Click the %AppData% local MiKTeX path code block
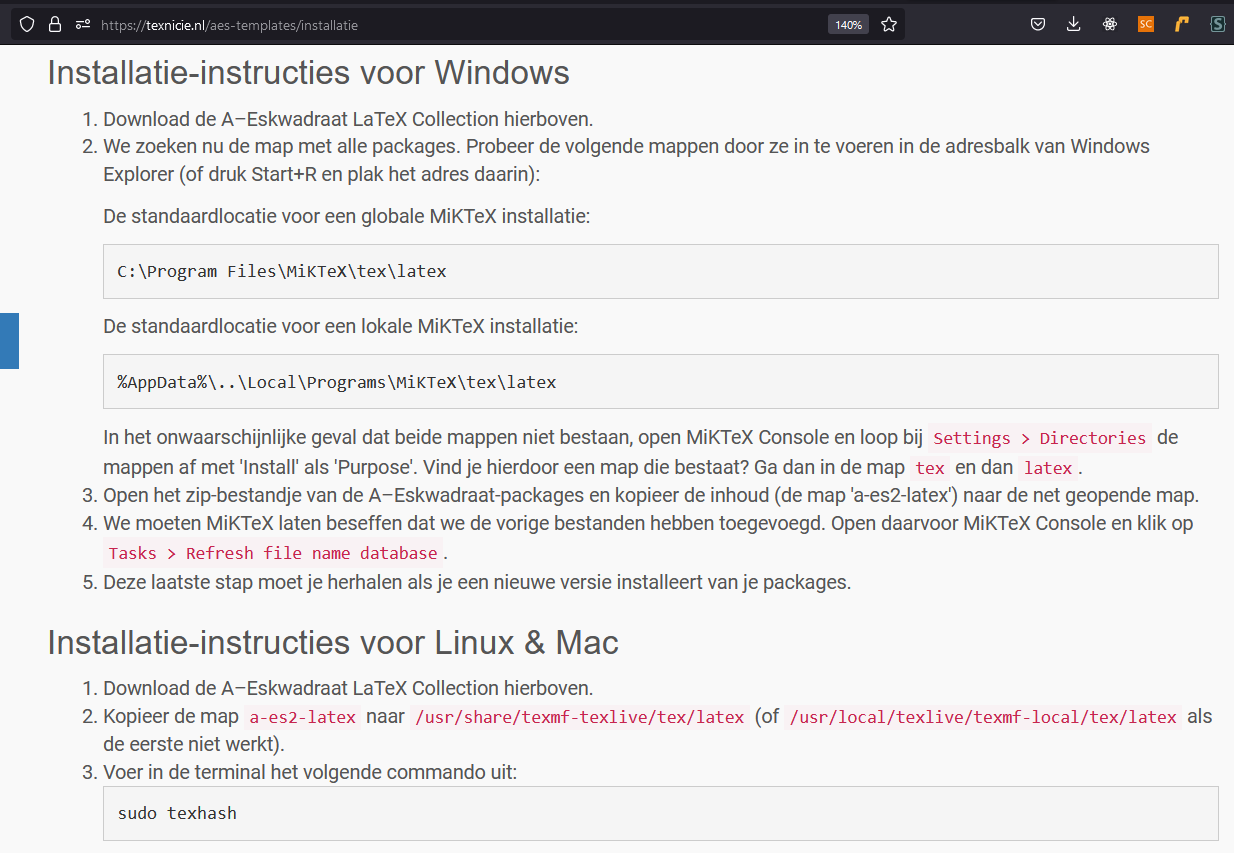This screenshot has height=853, width=1234. (660, 381)
